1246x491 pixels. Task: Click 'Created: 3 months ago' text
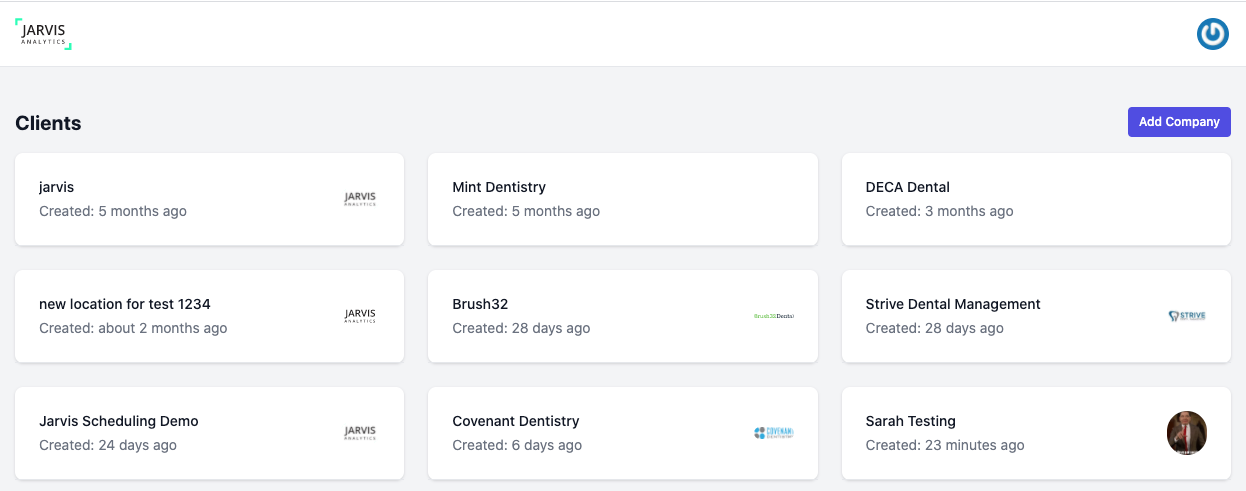coord(940,211)
